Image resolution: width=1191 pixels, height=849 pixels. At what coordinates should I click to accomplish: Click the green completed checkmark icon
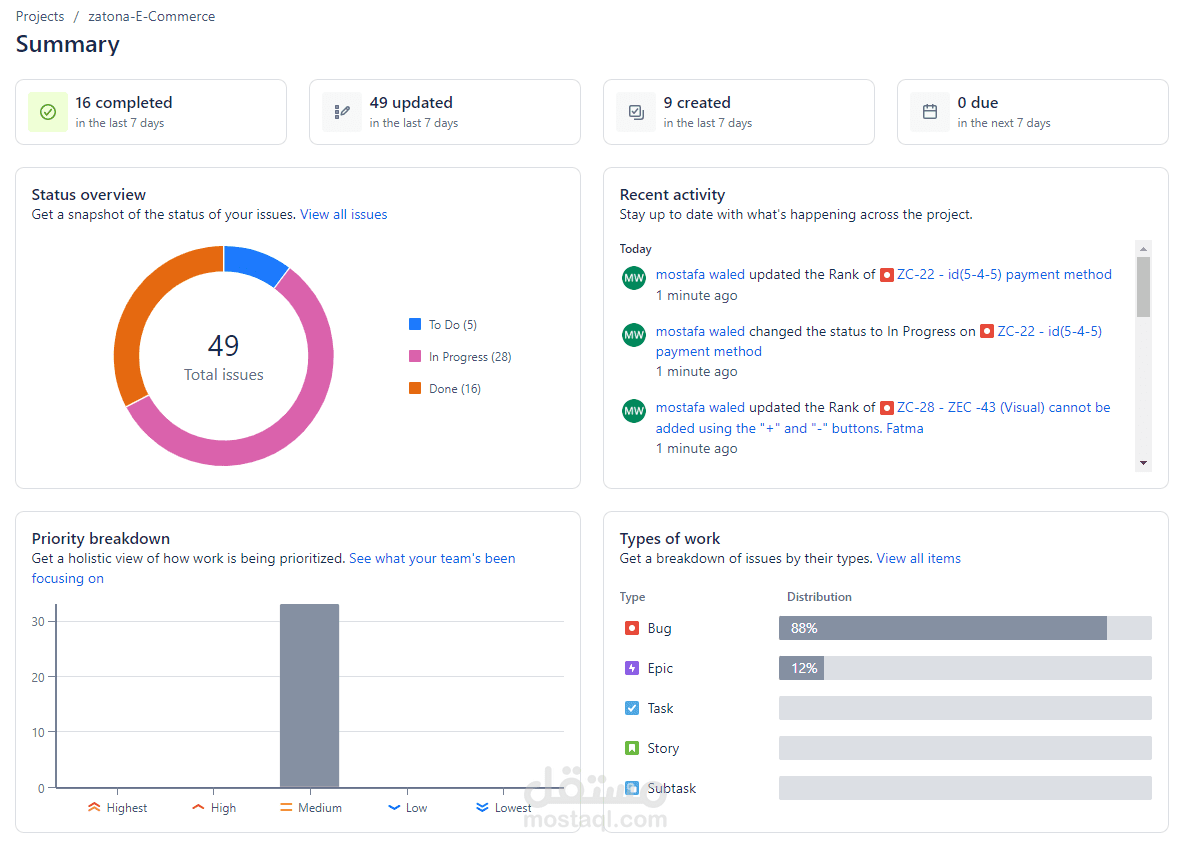(47, 112)
